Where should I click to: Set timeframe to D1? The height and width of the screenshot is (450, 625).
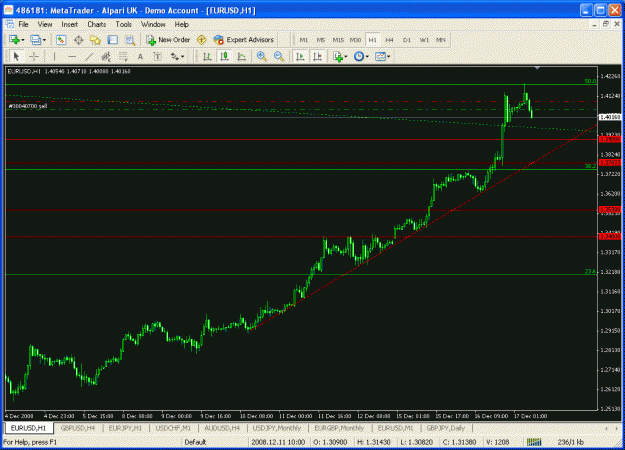coord(407,40)
